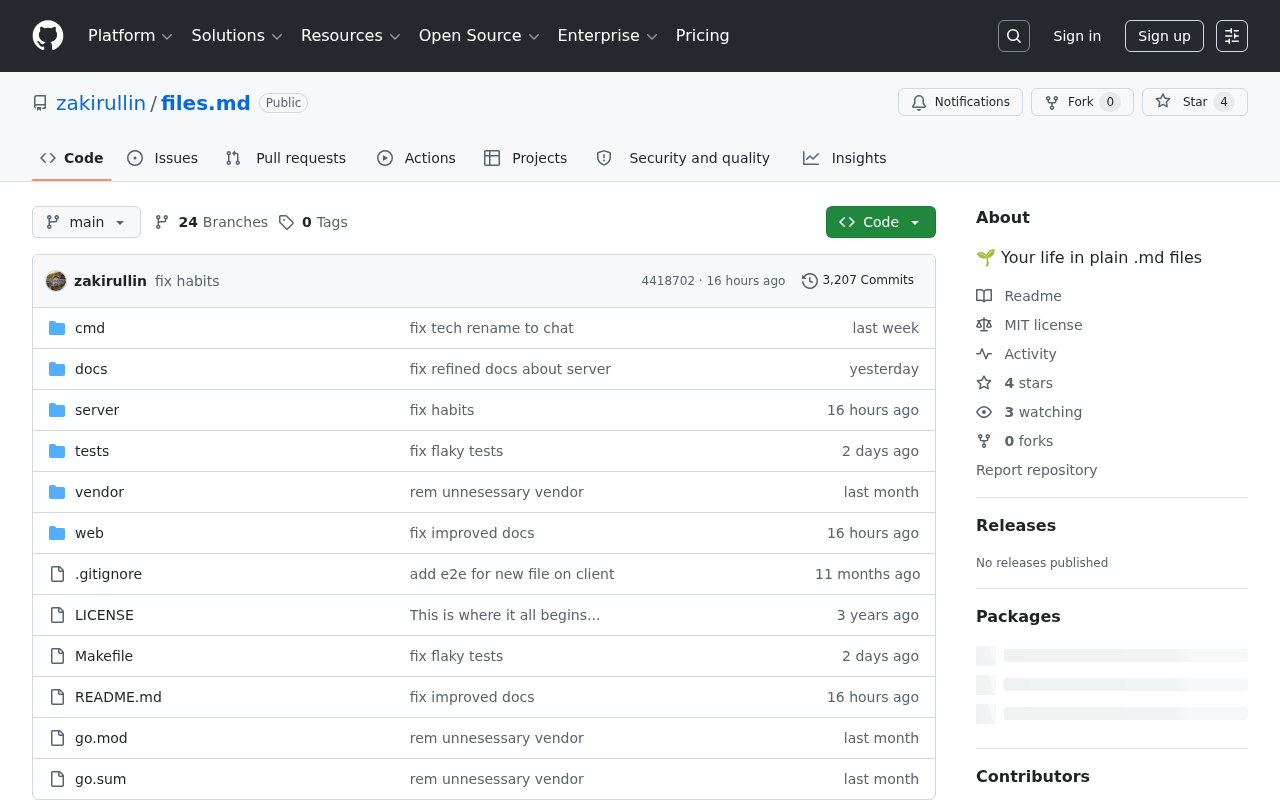Open the 24 Branches link

(x=211, y=222)
